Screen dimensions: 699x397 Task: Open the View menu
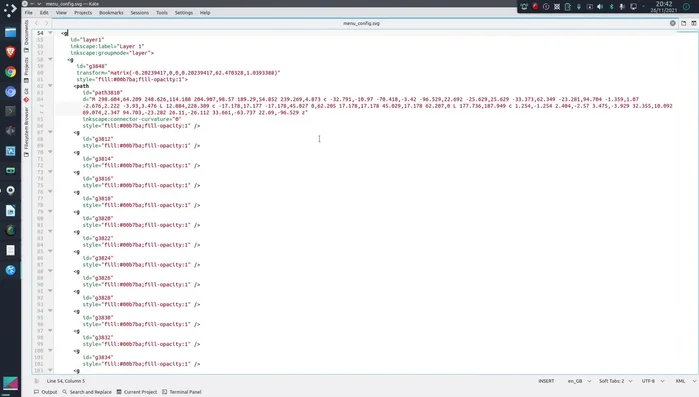tap(61, 12)
